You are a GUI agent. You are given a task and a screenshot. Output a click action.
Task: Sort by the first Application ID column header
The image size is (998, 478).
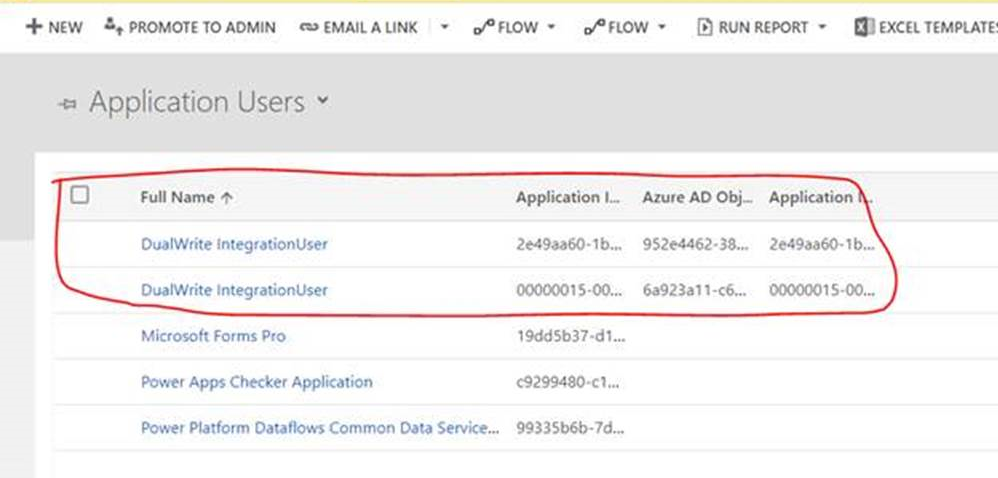click(x=568, y=197)
